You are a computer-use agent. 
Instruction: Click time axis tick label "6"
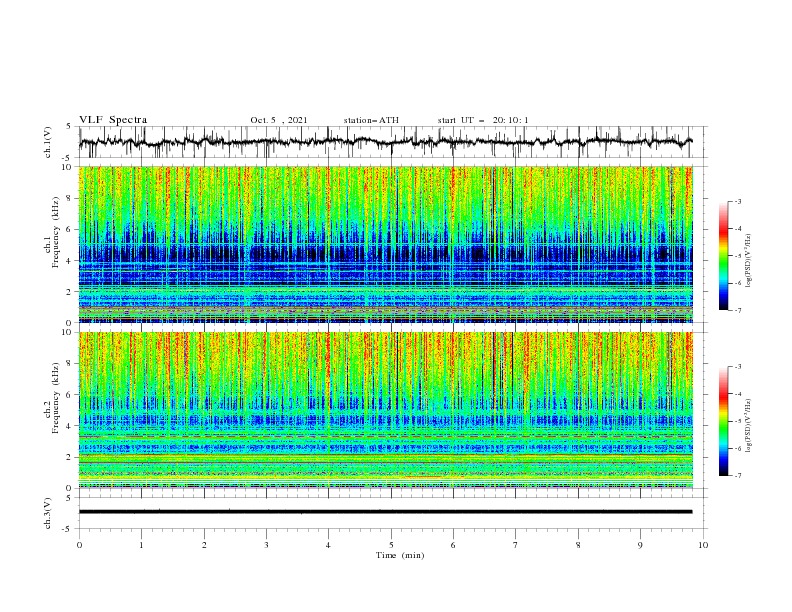[x=454, y=545]
